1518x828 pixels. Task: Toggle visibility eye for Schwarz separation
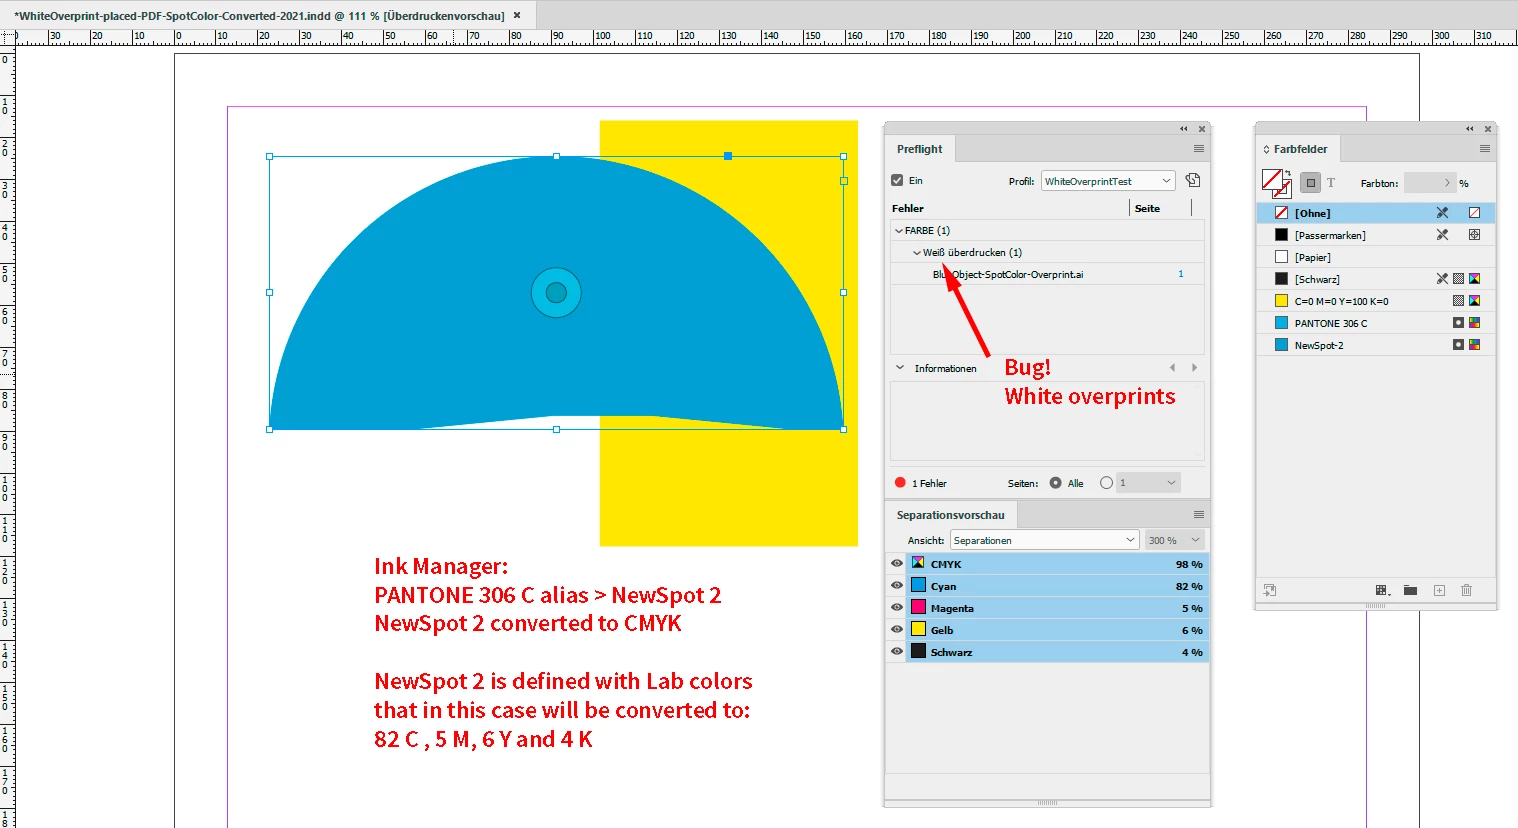(896, 652)
